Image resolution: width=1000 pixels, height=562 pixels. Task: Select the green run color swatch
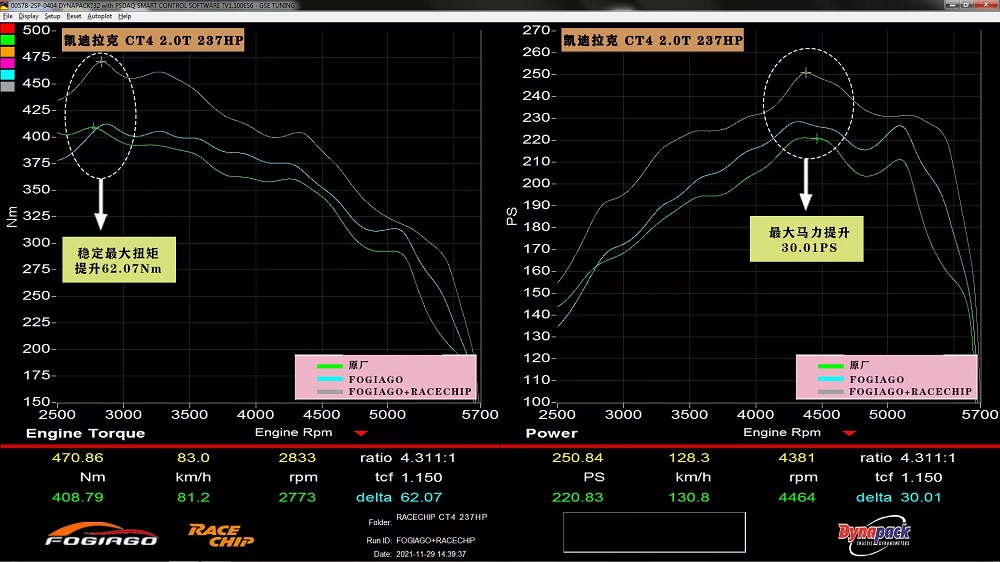(7, 40)
